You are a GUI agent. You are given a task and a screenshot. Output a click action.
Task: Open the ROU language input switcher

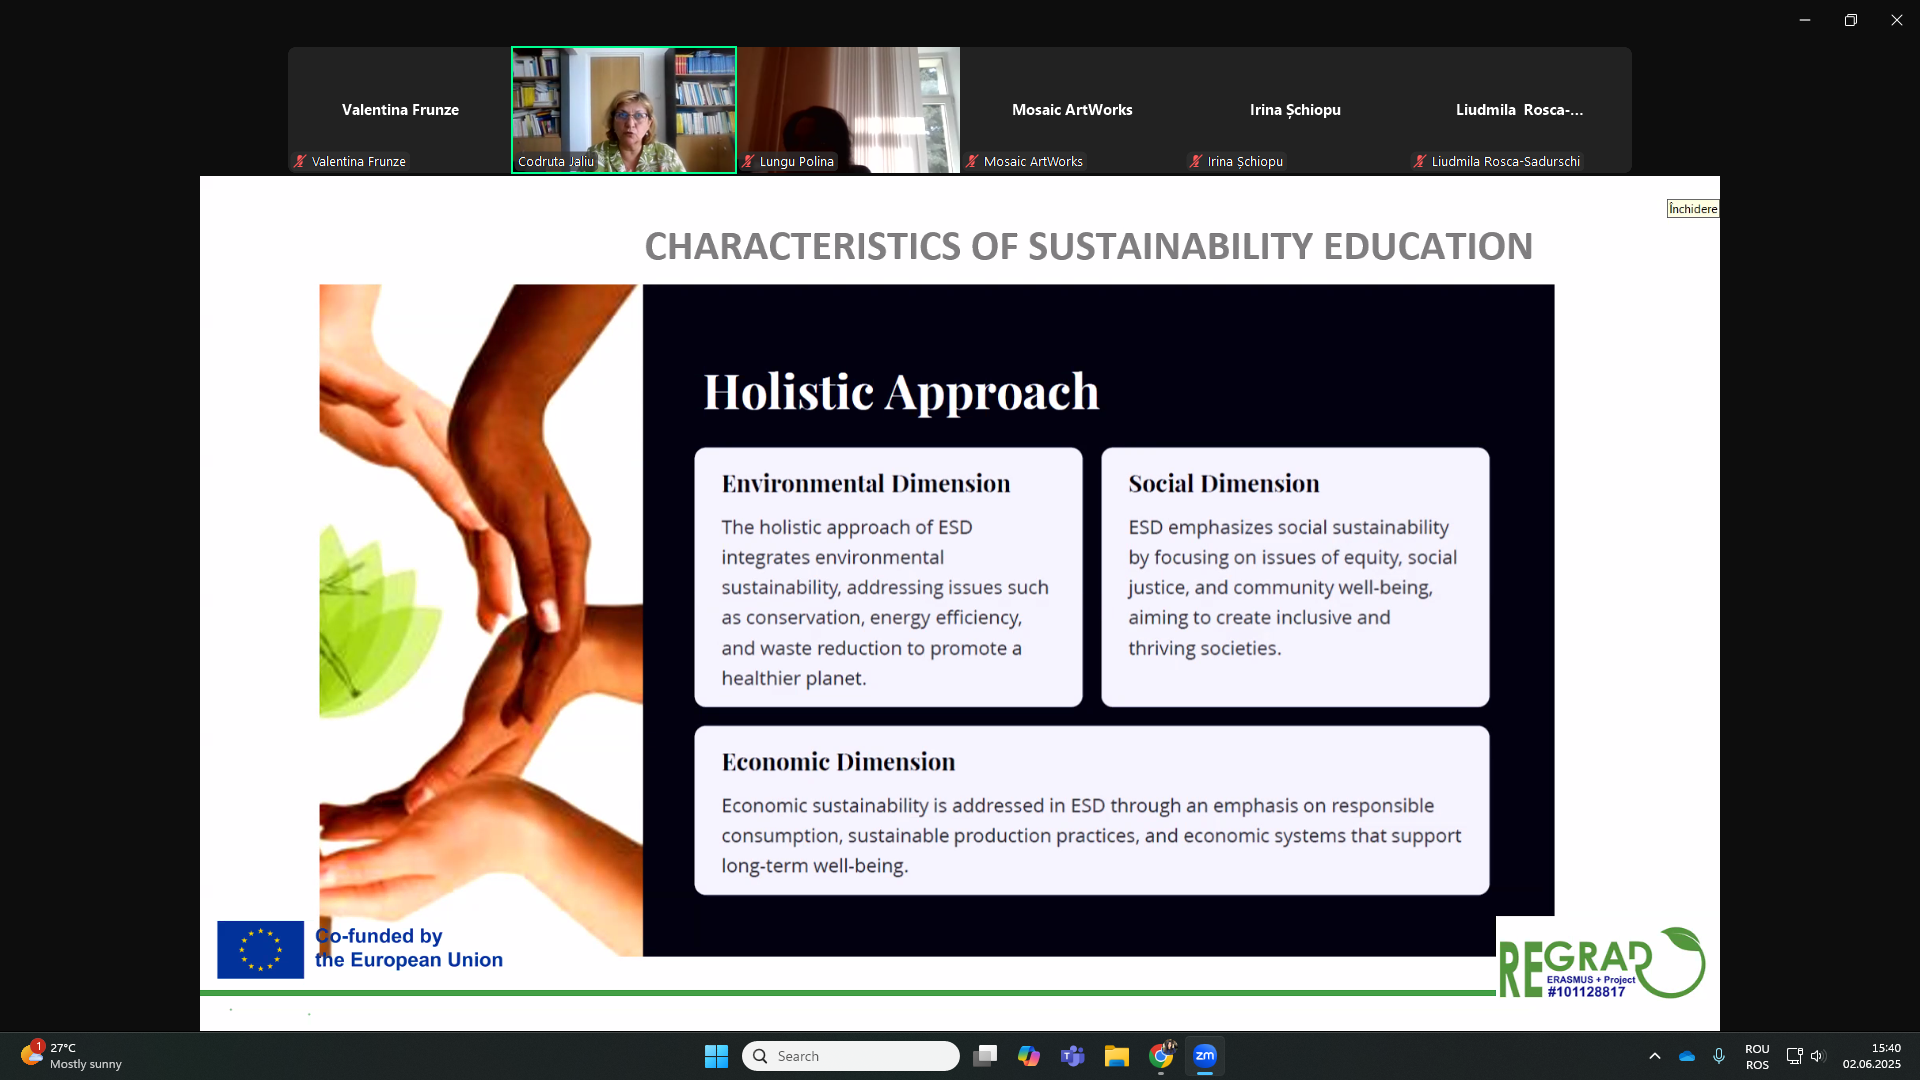(1757, 1056)
